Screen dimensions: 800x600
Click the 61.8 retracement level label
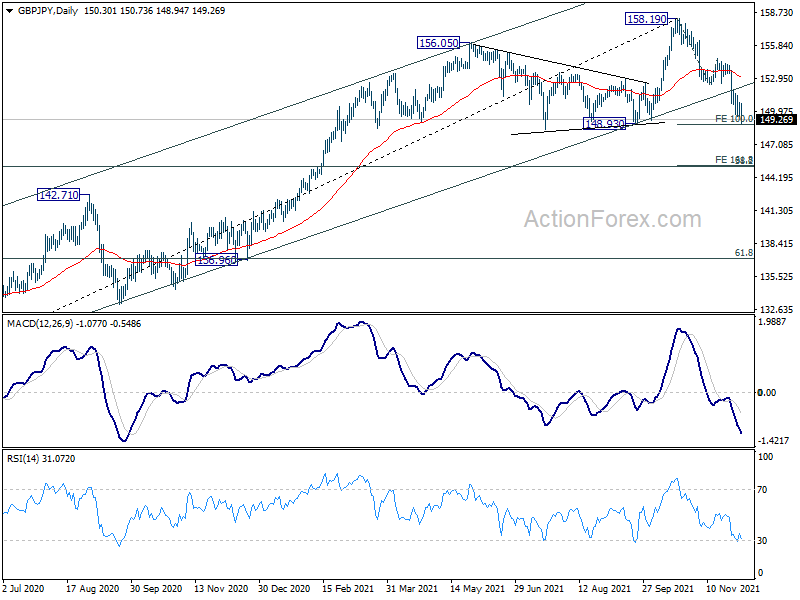pyautogui.click(x=743, y=253)
